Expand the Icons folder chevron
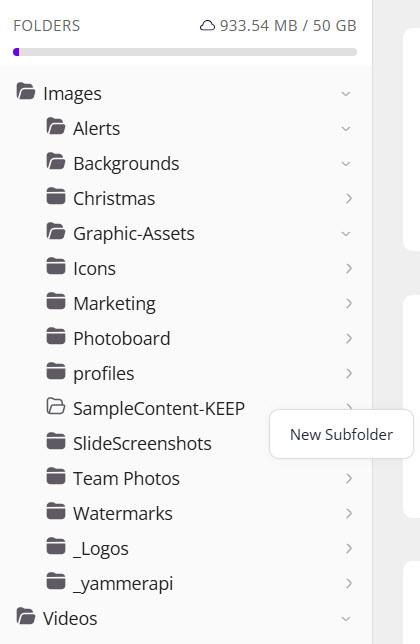 click(x=349, y=268)
